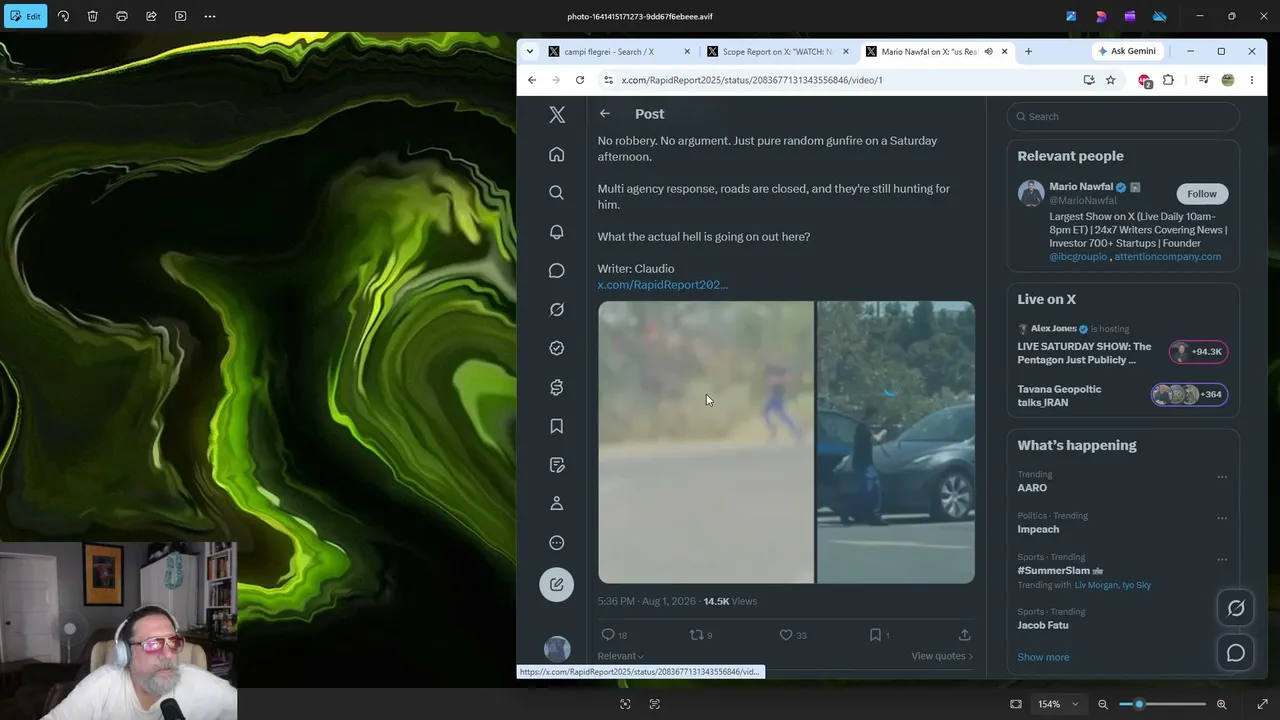Viewport: 1280px width, 720px height.
Task: Open Grok from the X sidebar
Action: pos(557,310)
